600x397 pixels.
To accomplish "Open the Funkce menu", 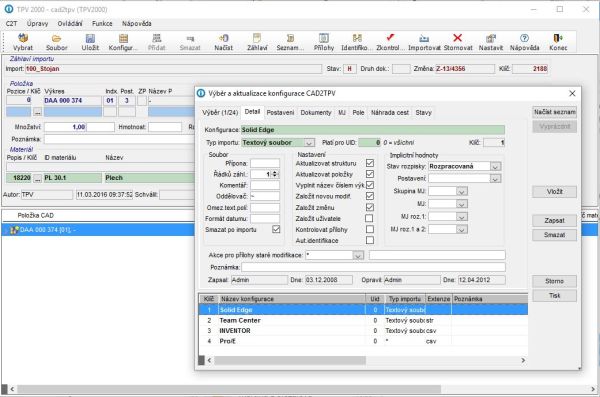I will [102, 23].
